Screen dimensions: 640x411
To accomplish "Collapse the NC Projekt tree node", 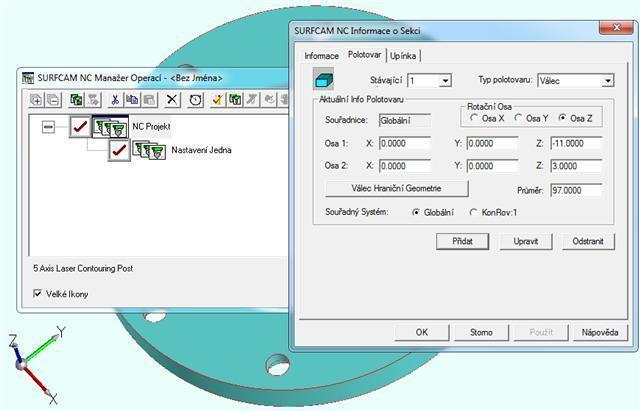I will coord(48,127).
